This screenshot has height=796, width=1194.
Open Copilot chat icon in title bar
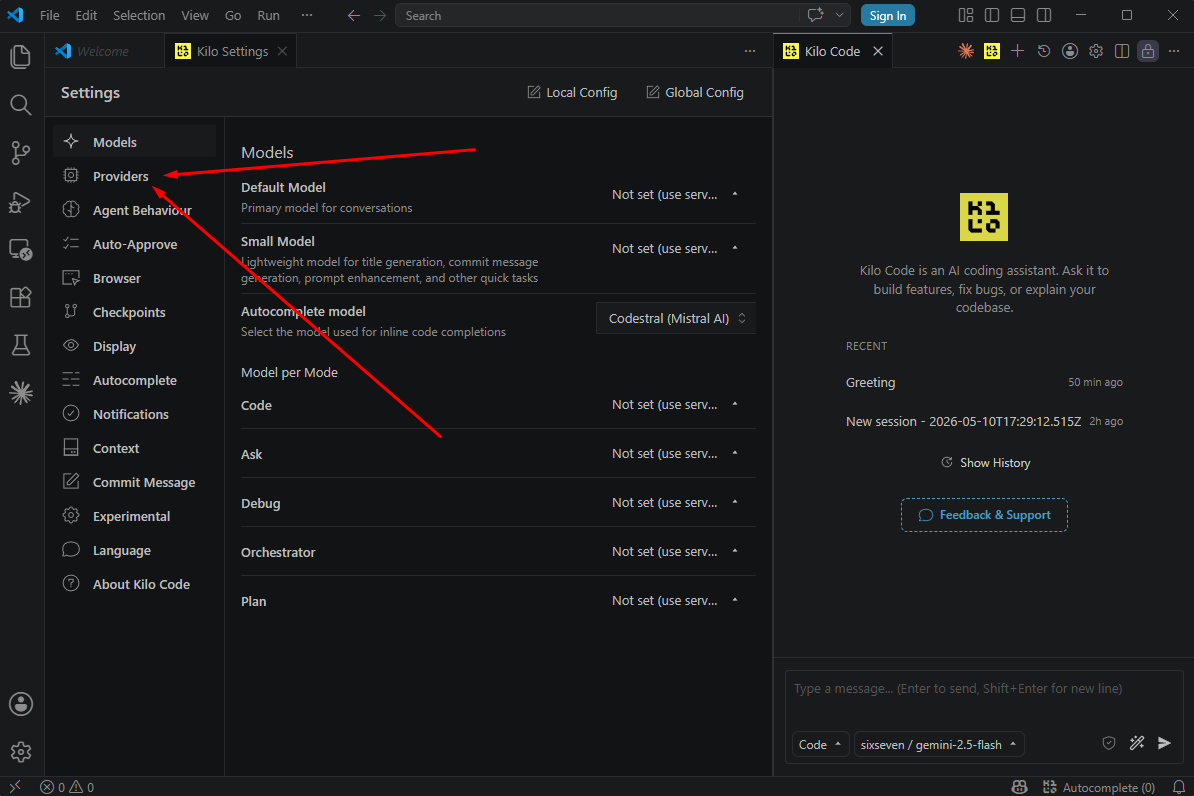coord(816,15)
